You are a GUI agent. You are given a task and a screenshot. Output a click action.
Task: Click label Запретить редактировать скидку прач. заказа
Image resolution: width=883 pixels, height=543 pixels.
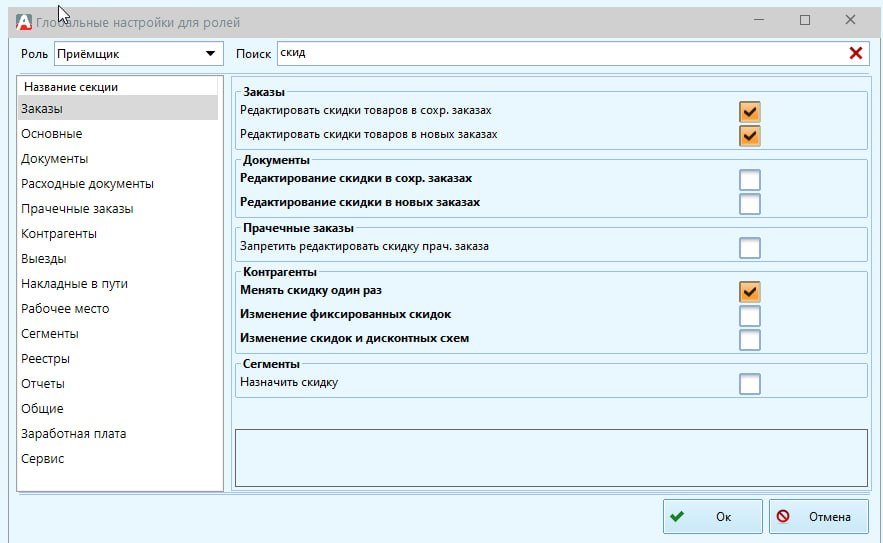(364, 246)
